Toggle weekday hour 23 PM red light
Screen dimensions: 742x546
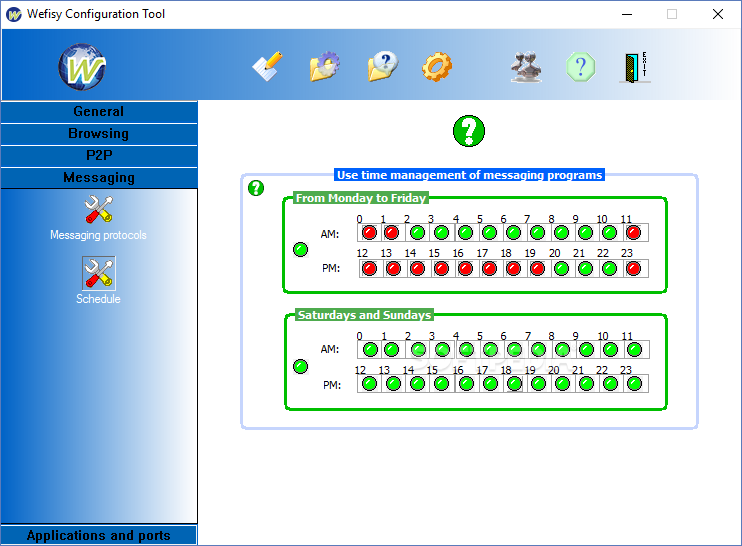click(634, 269)
